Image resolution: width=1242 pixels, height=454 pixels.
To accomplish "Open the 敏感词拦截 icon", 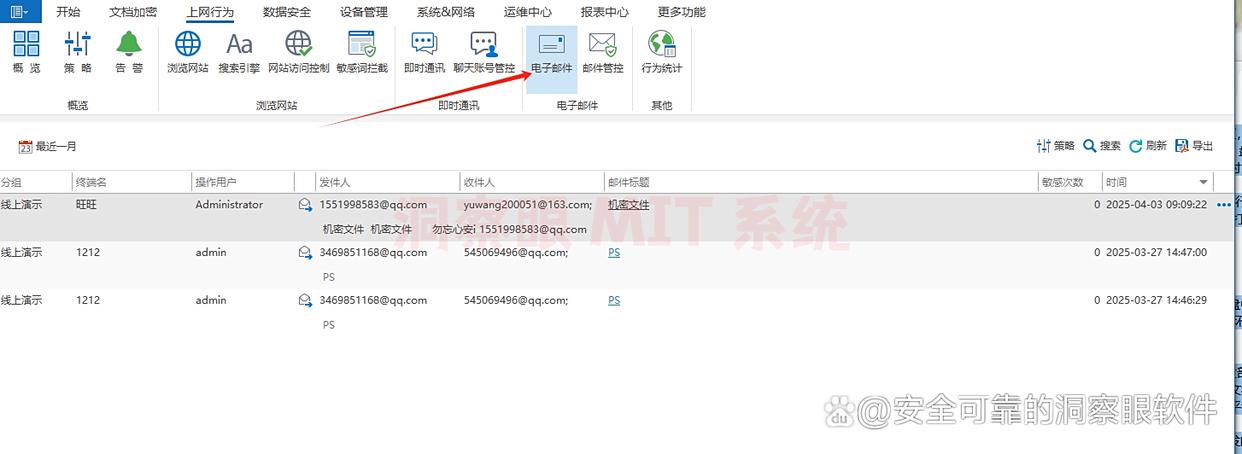I will click(x=362, y=52).
